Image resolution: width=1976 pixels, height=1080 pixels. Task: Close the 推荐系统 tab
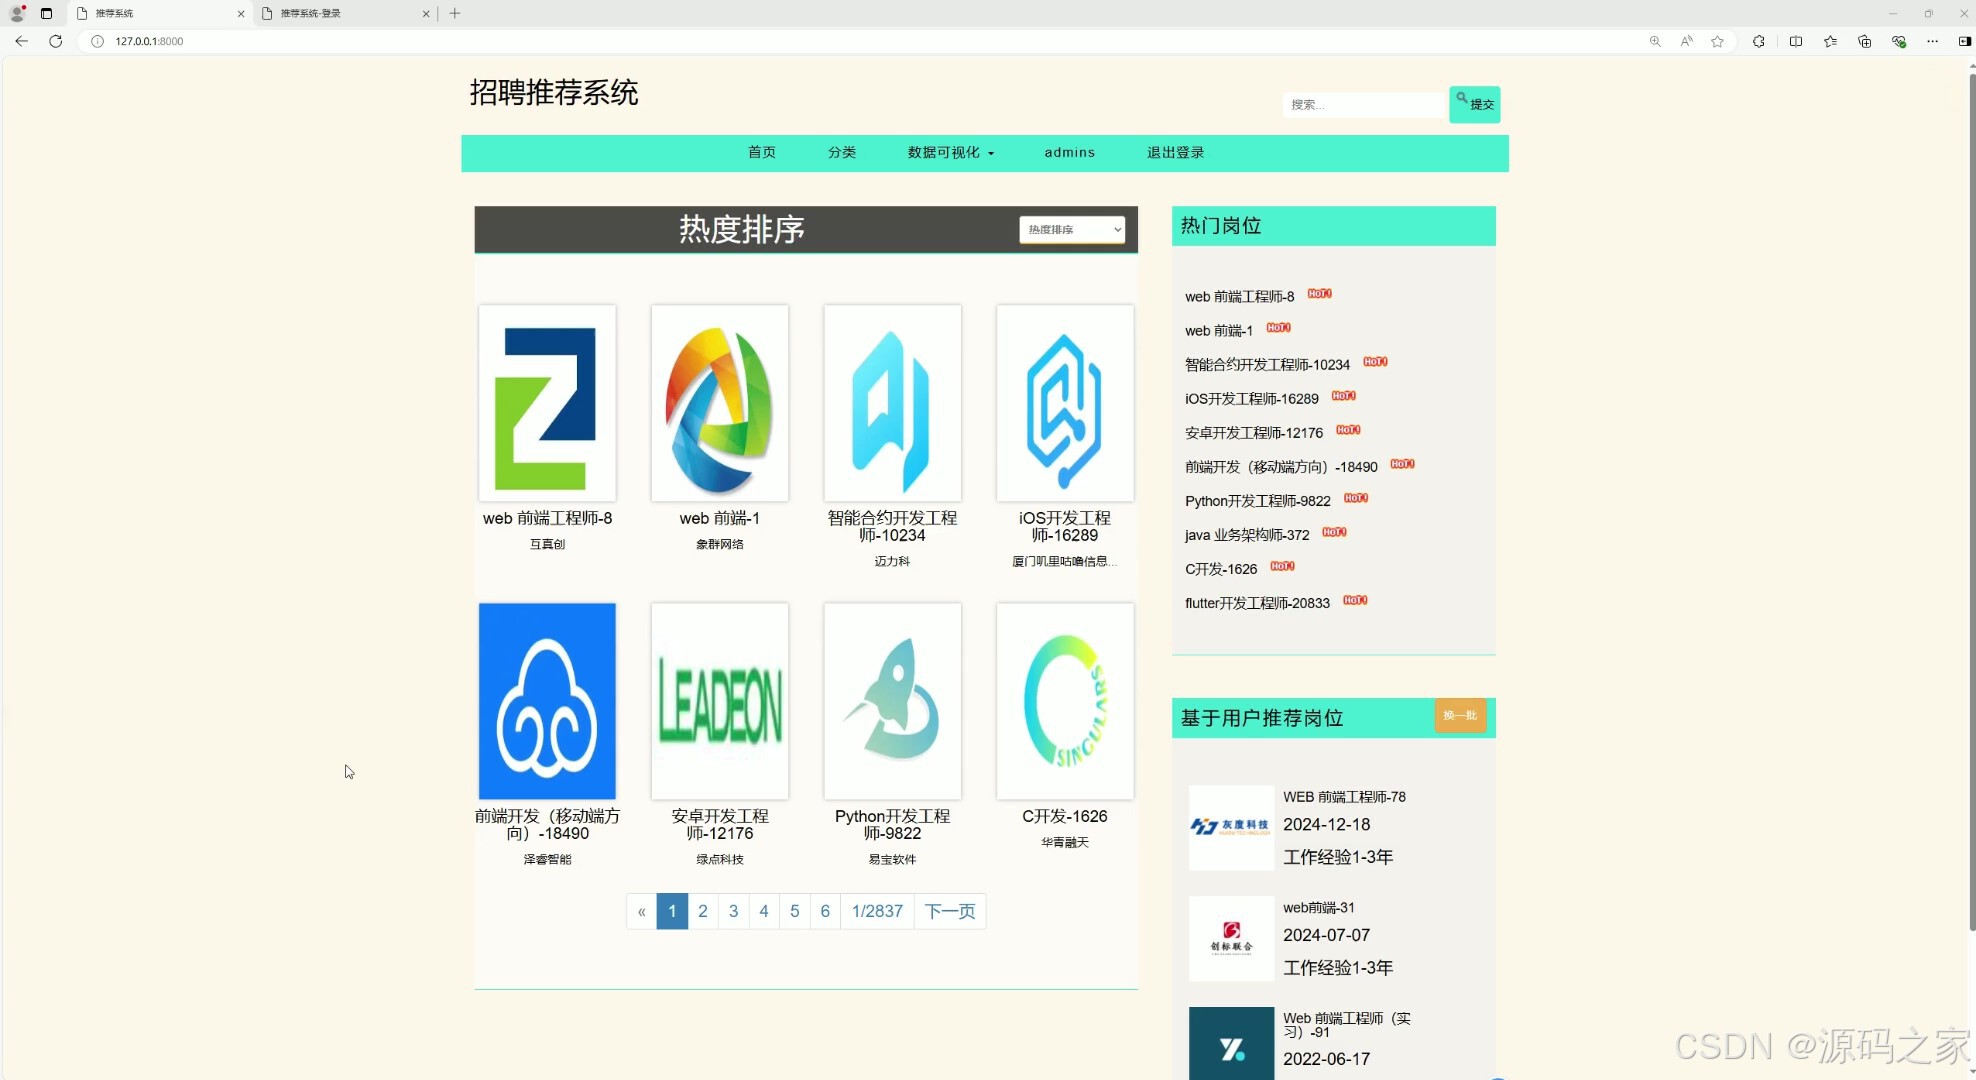(x=241, y=14)
